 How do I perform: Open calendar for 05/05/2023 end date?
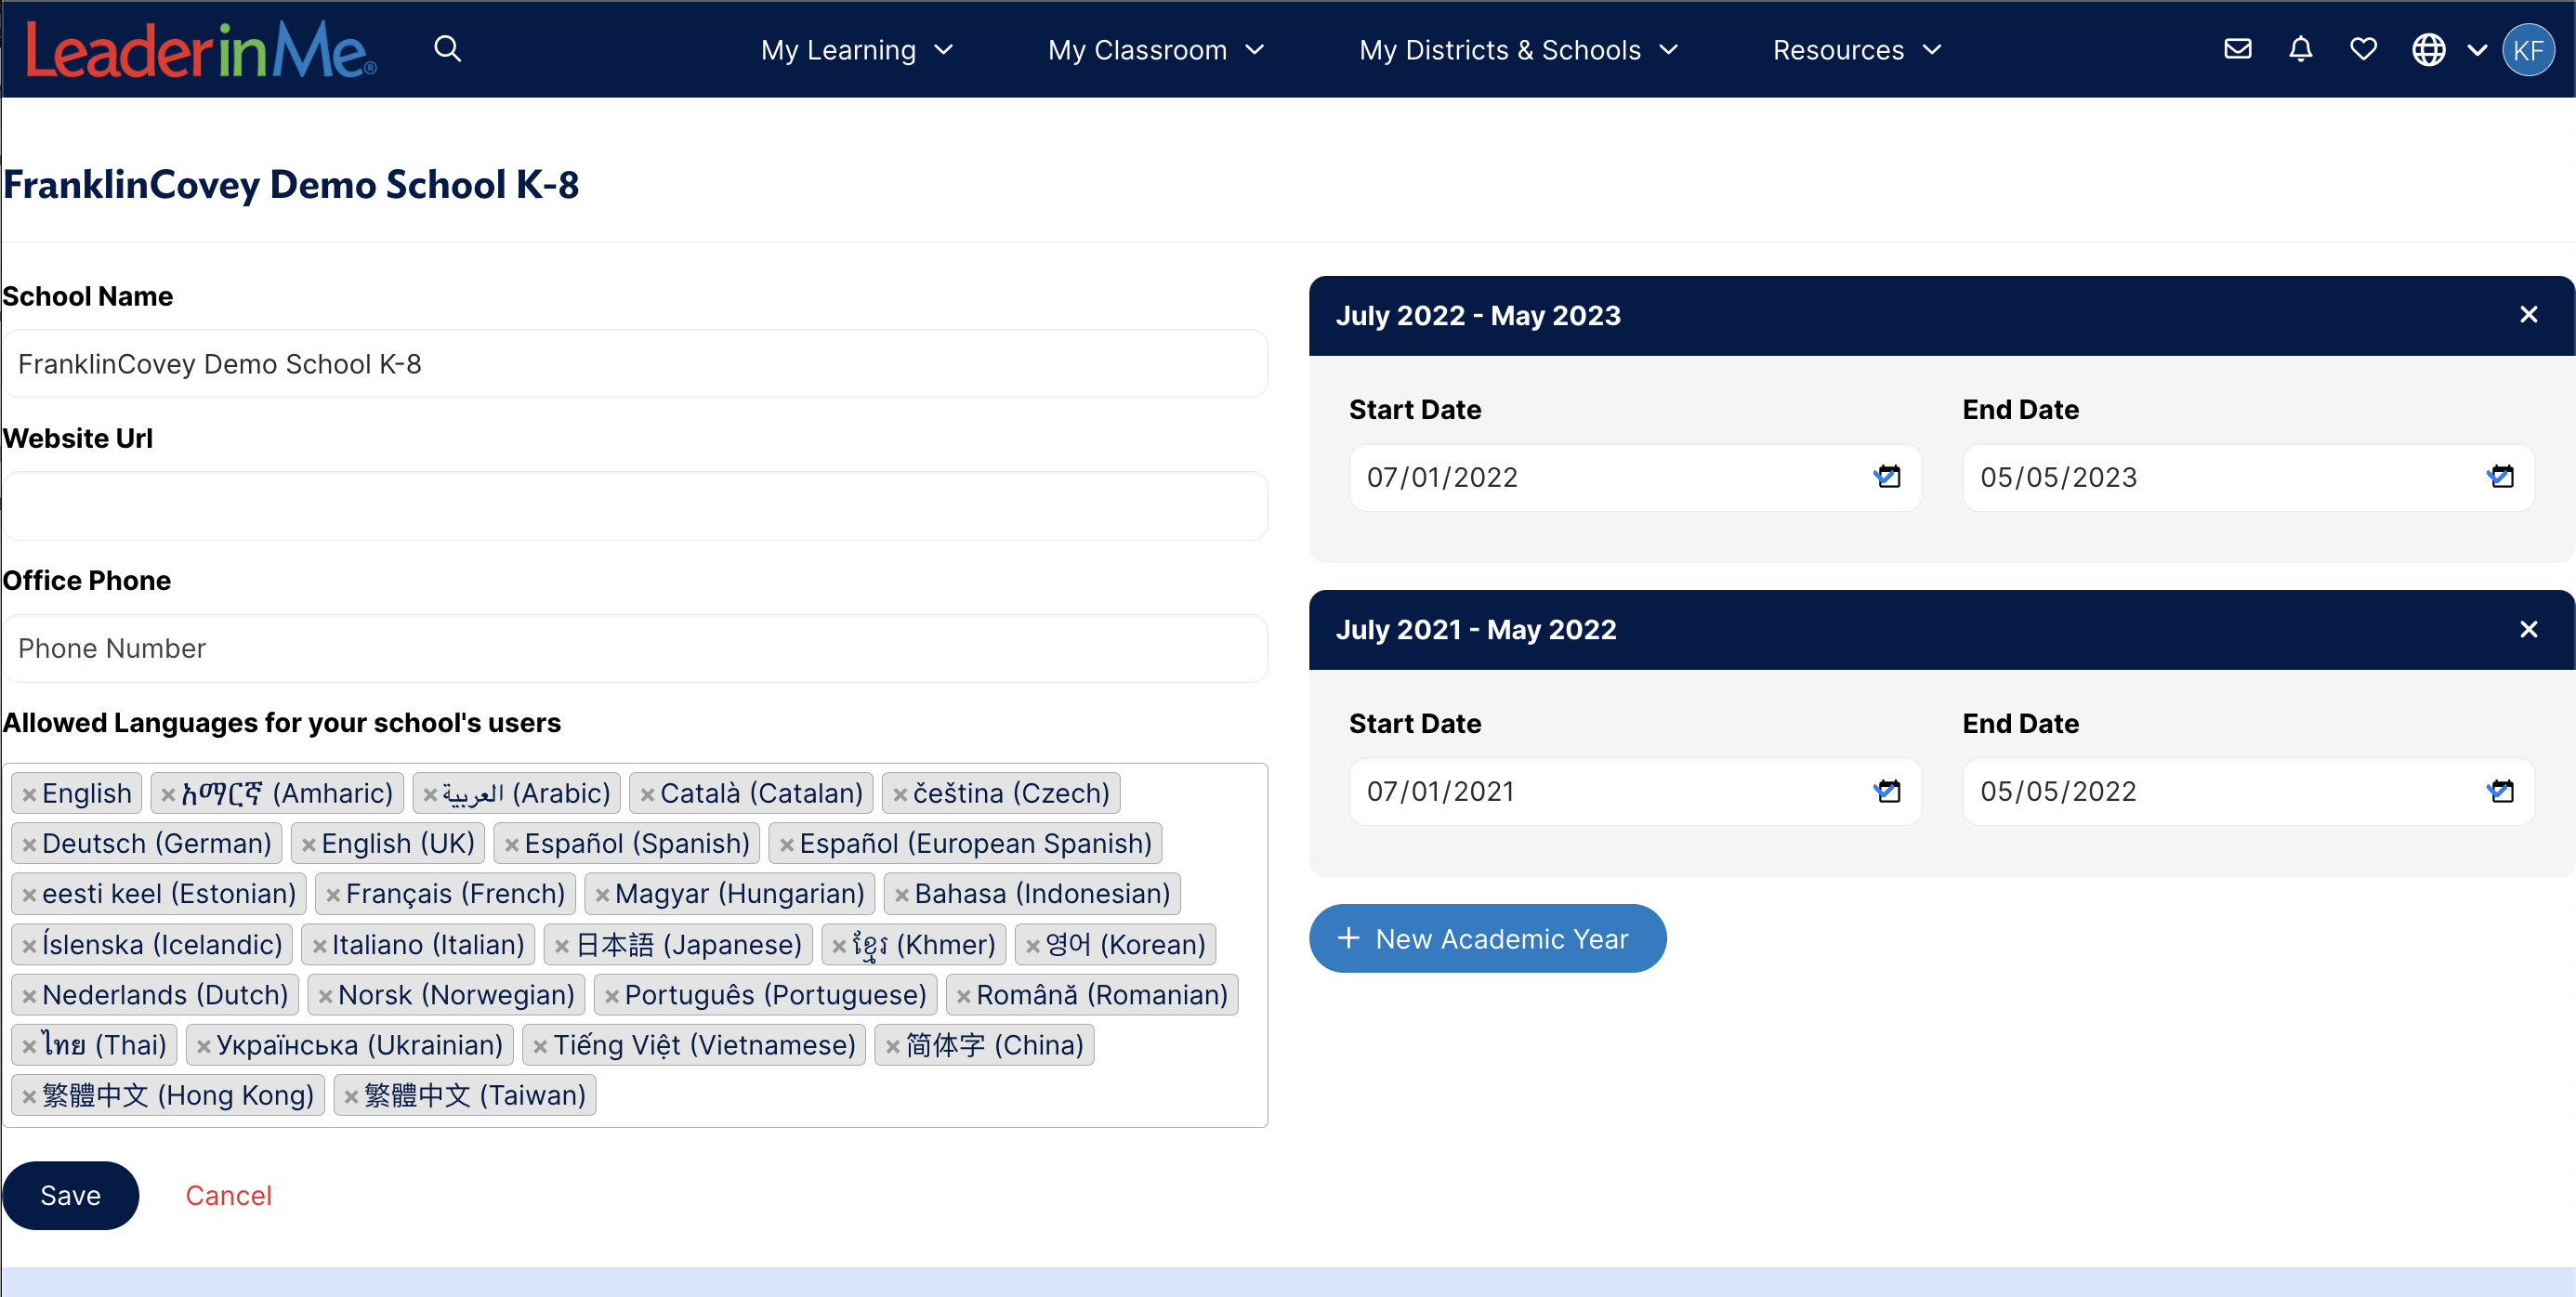[2501, 477]
